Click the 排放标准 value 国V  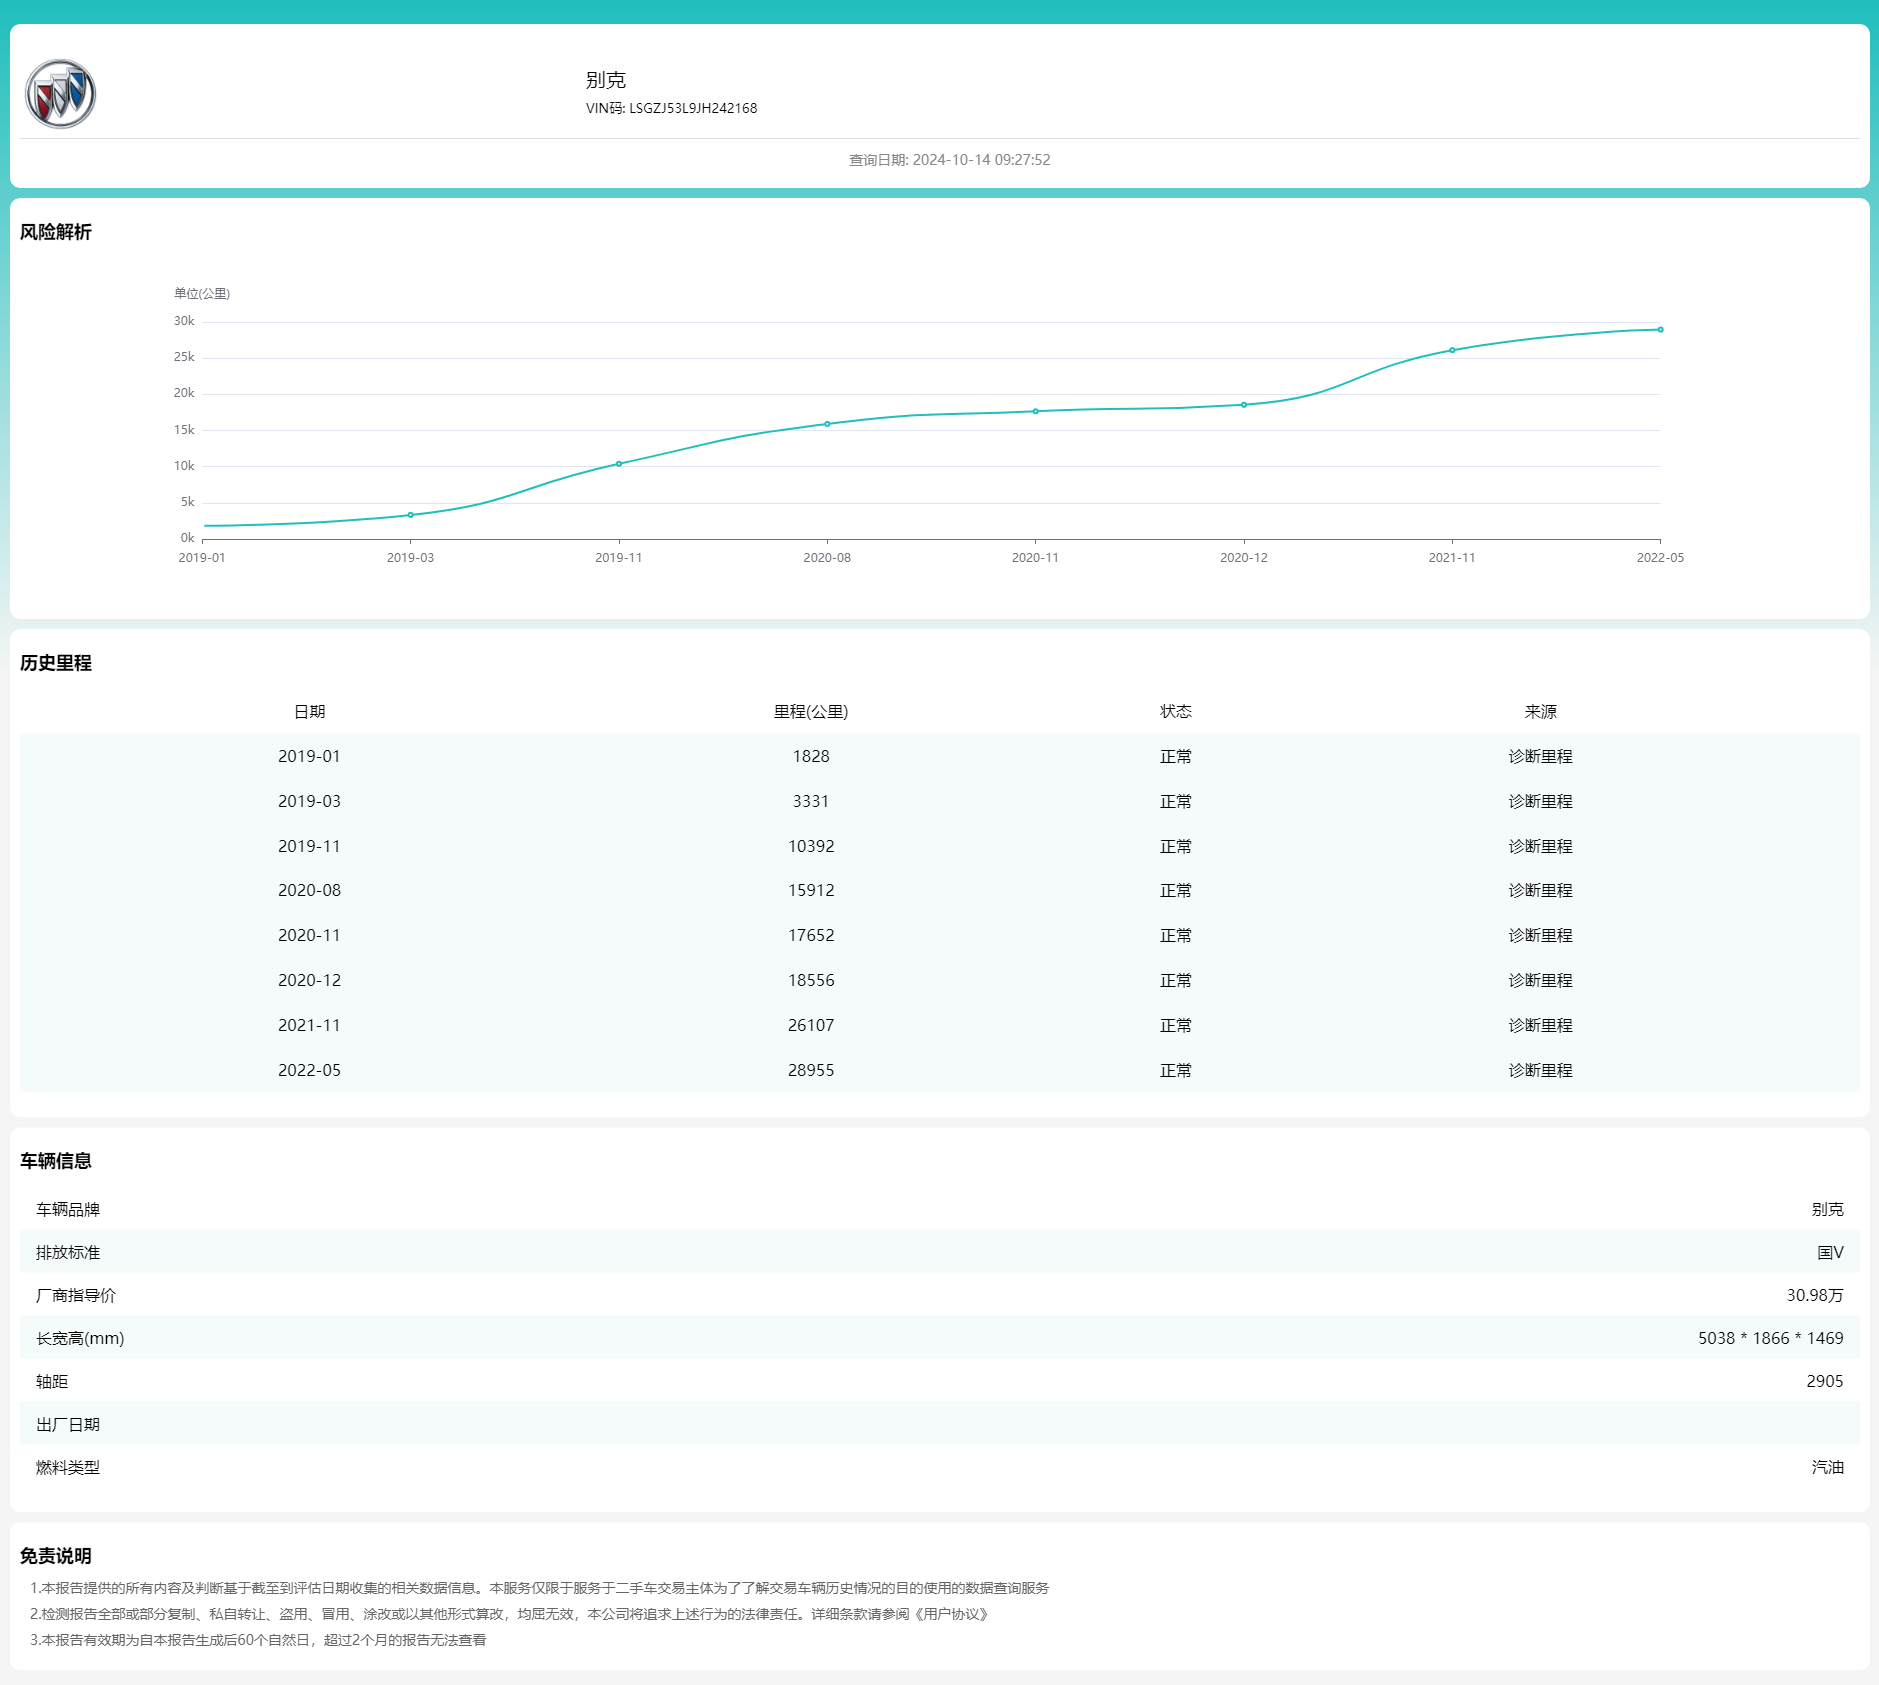[x=1830, y=1252]
